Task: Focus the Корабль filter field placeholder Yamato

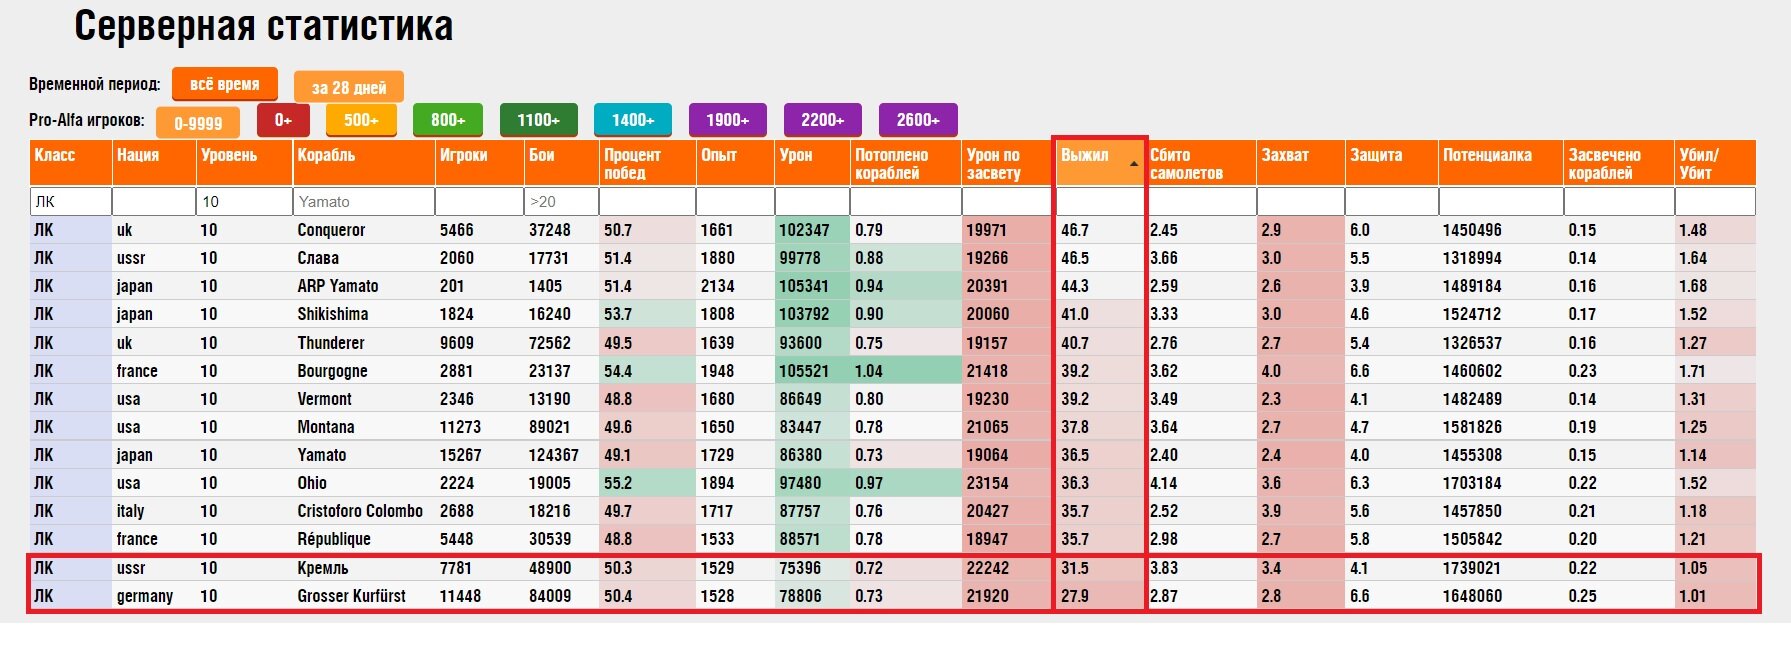Action: [x=364, y=201]
